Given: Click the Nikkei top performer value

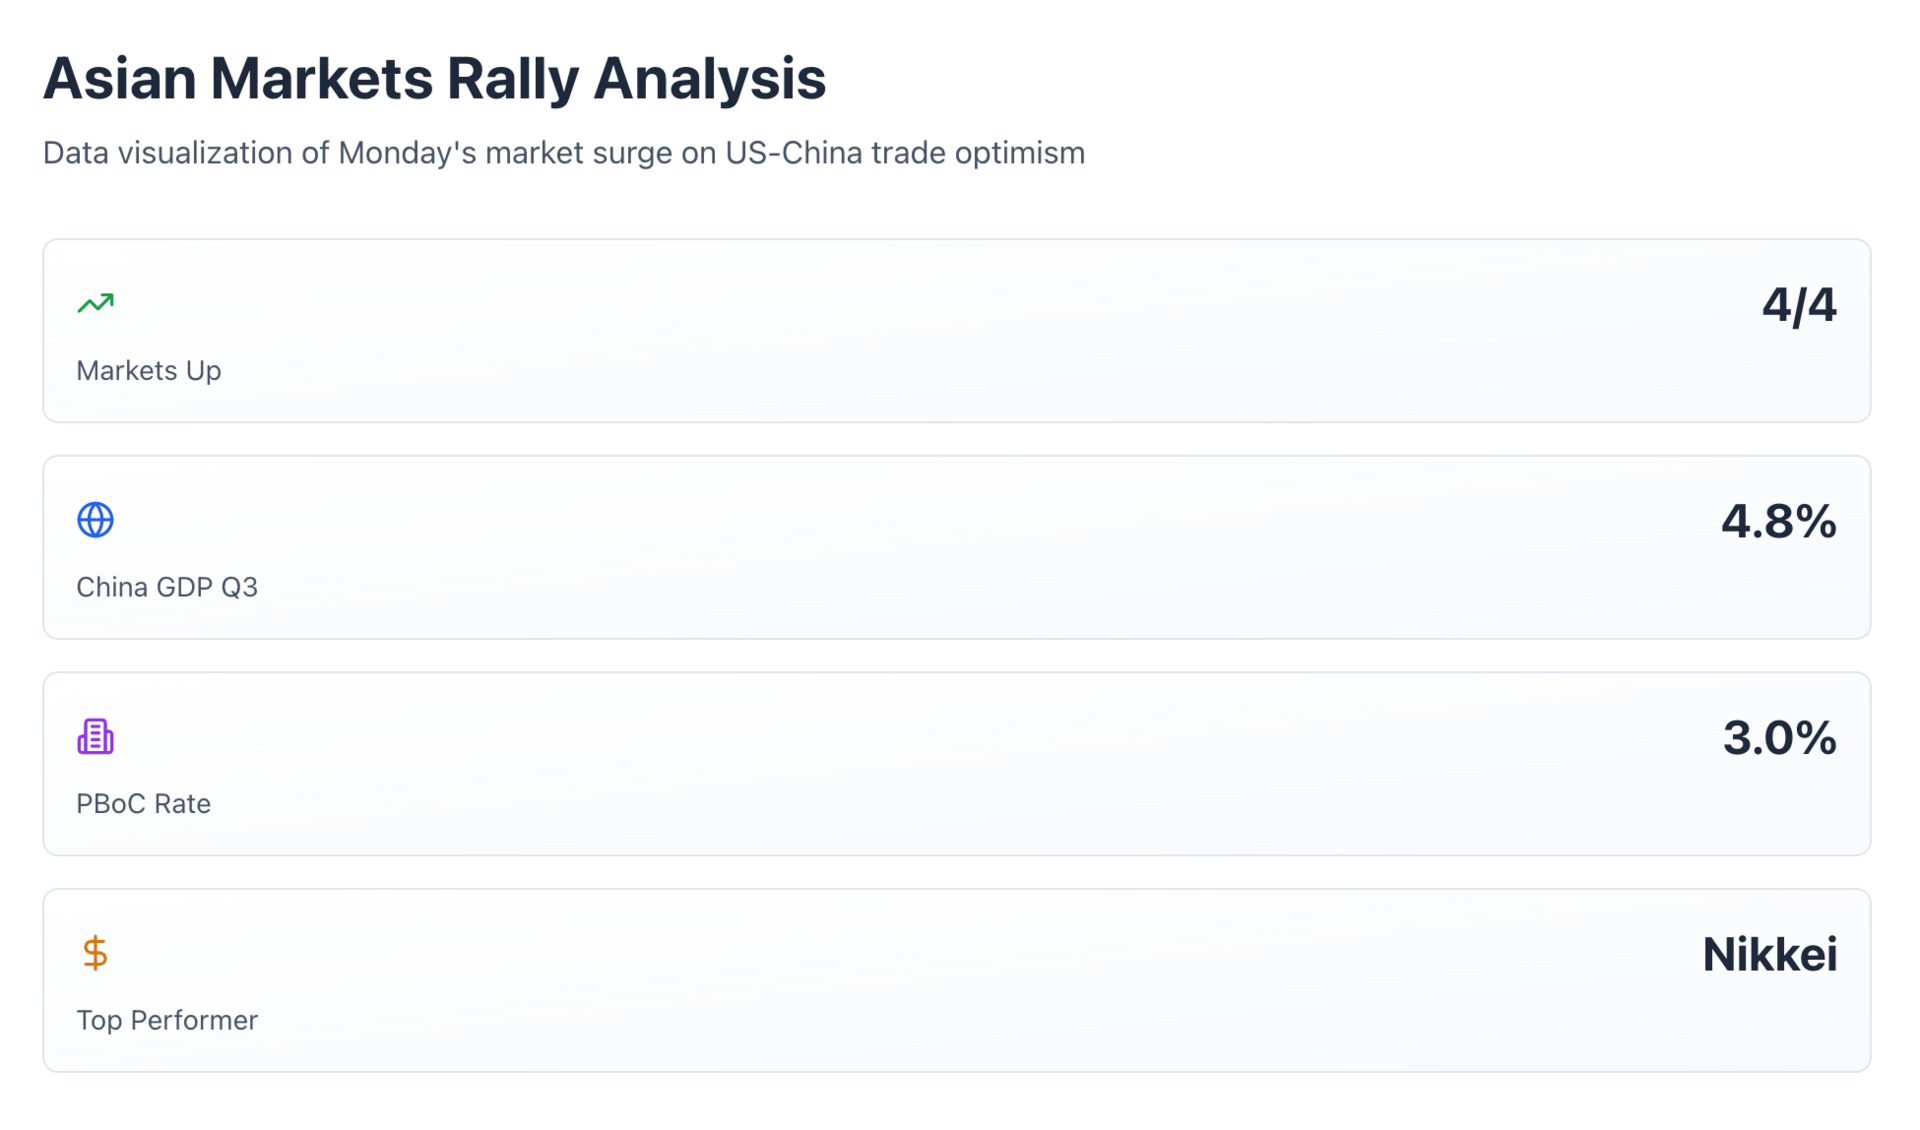Looking at the screenshot, I should pos(1769,955).
